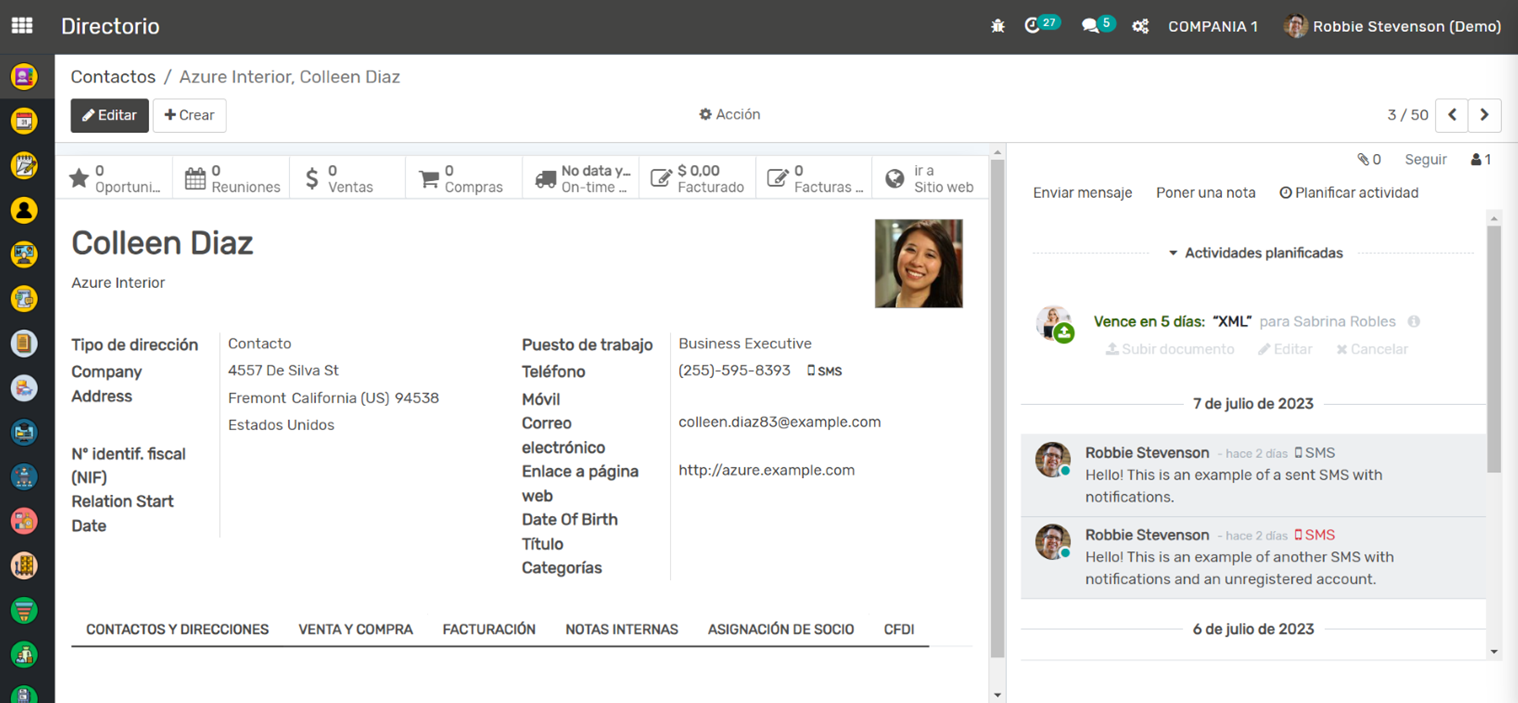Open activities clock icon with 27 badge

[x=1033, y=26]
